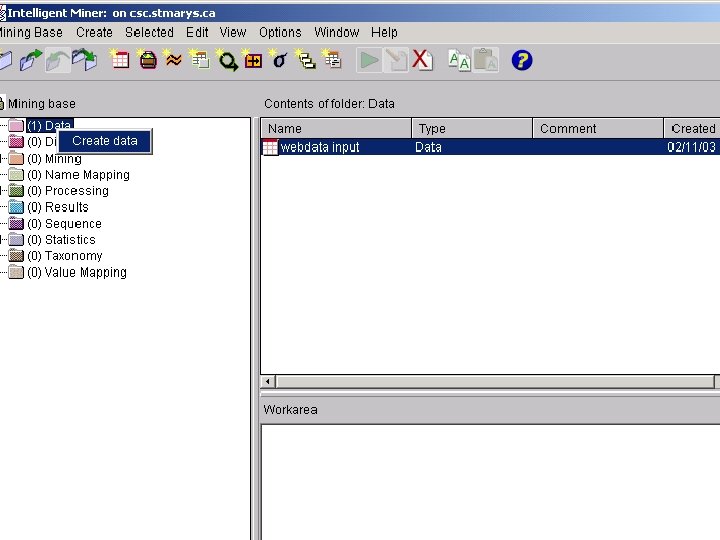The height and width of the screenshot is (540, 720).
Task: Open the Options menu
Action: [280, 33]
